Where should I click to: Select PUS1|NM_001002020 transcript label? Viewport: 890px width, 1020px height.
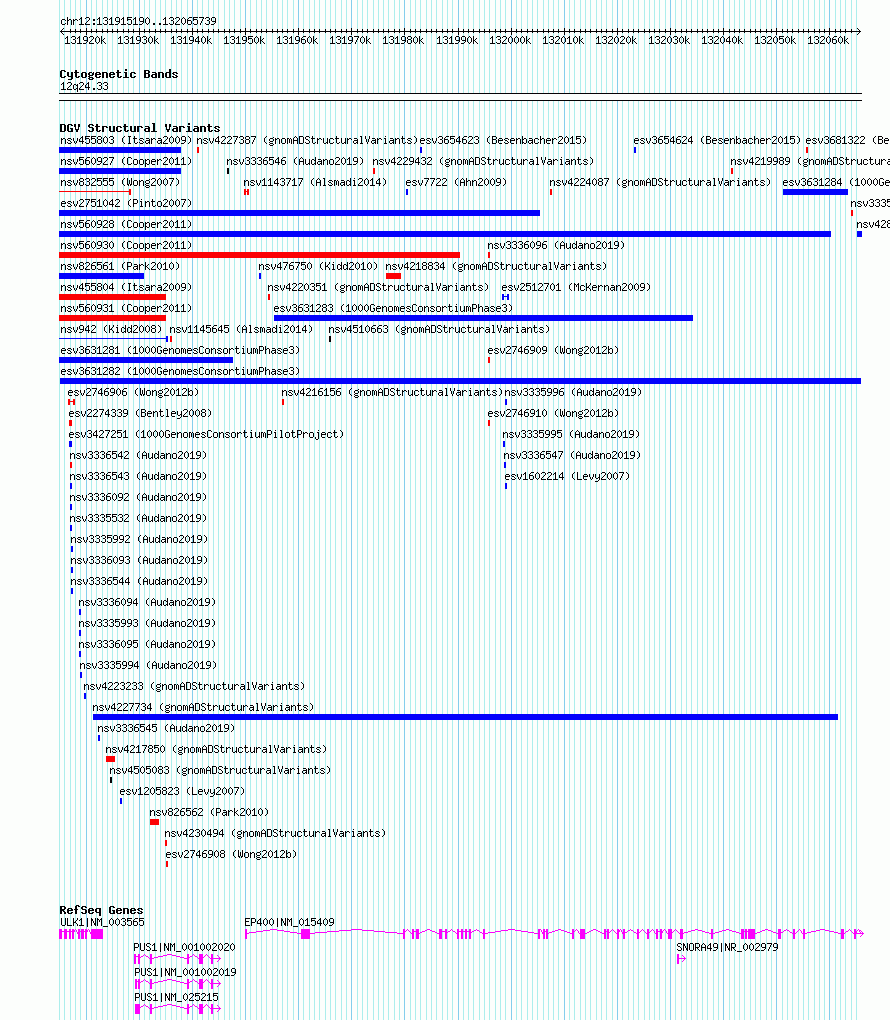point(185,947)
